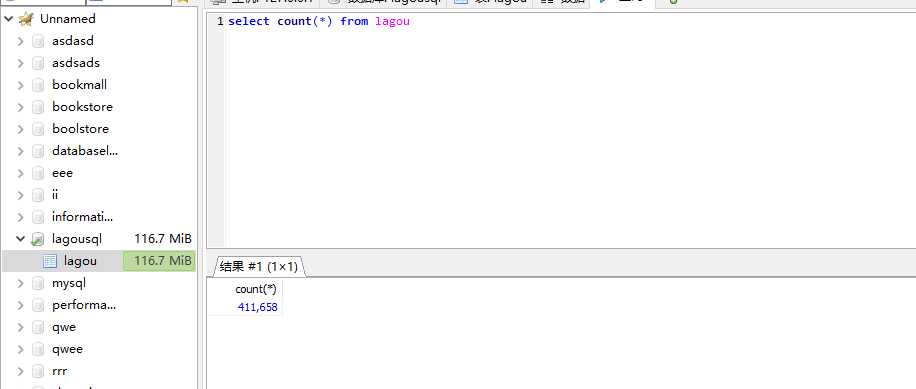Click the boolstore database icon

coord(38,129)
